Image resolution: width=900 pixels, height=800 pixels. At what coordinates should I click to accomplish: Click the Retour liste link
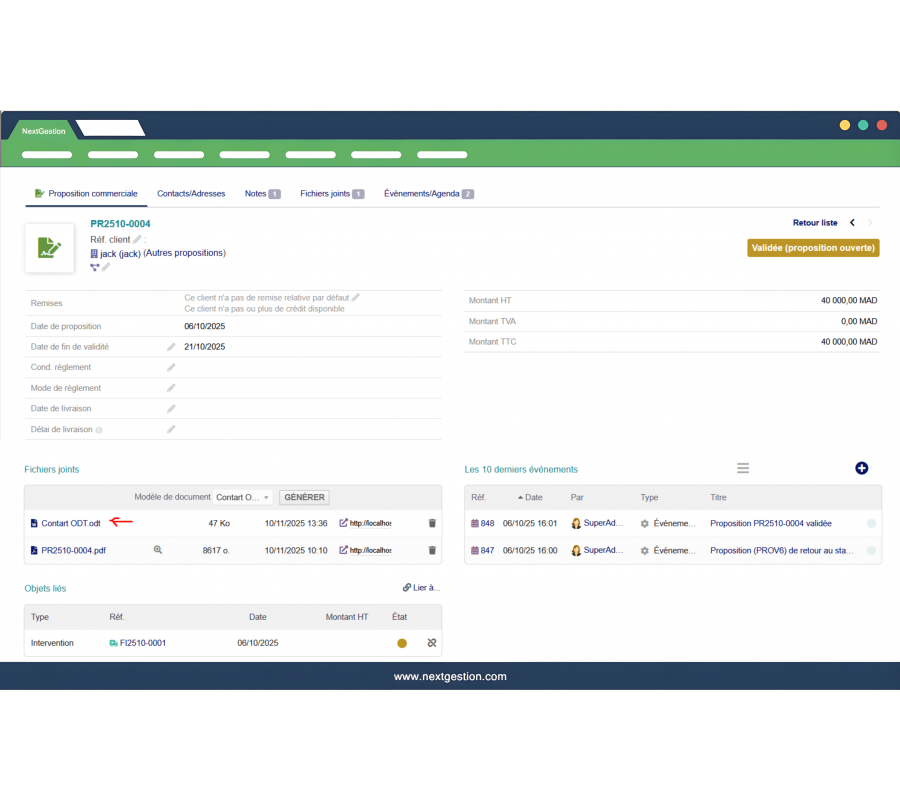815,223
